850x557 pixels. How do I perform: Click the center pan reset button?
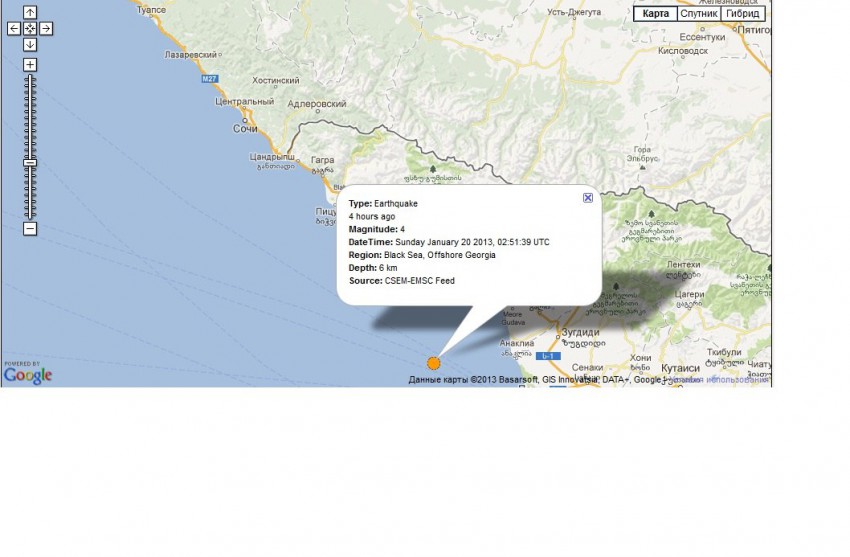[30, 29]
